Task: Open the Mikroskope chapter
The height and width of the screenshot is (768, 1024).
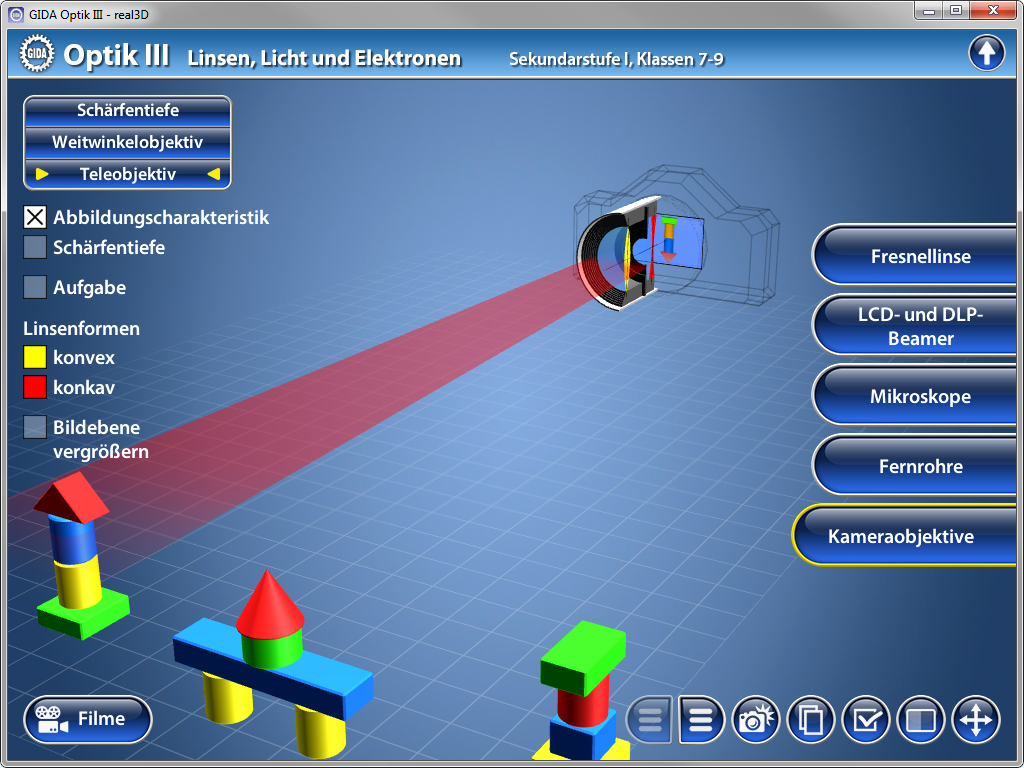Action: tap(920, 396)
